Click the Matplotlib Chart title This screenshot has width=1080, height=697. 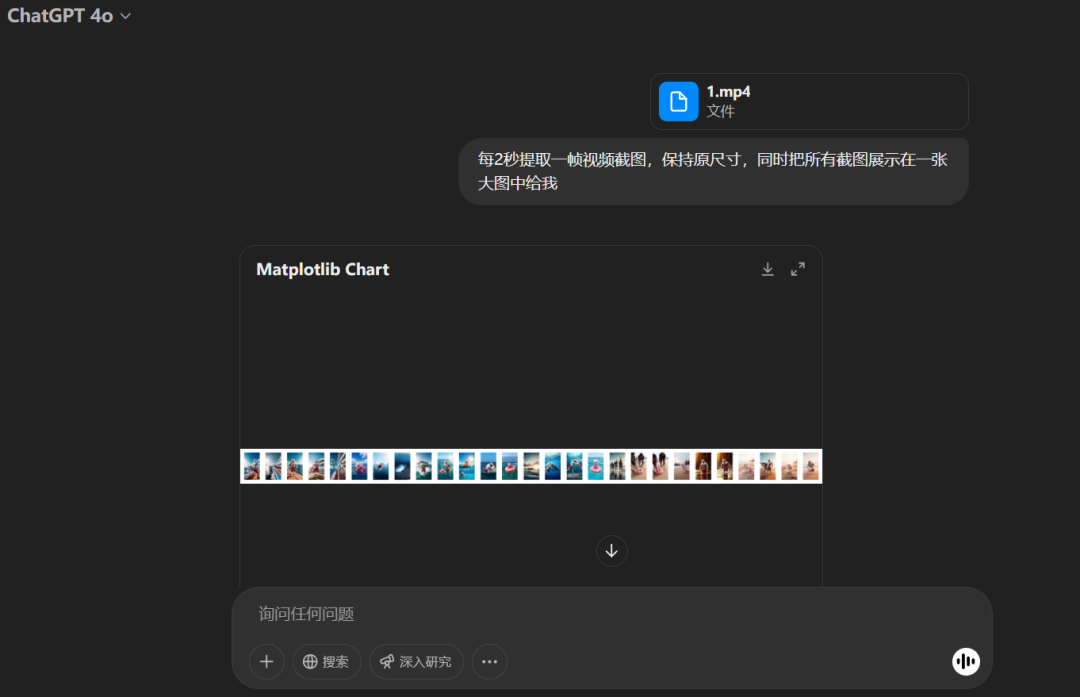tap(322, 269)
